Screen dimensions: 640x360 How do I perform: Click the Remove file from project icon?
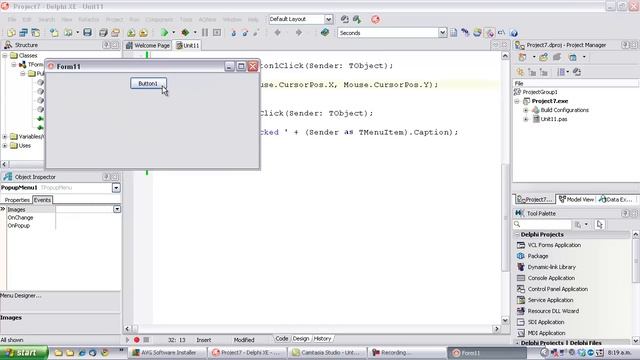(x=143, y=32)
